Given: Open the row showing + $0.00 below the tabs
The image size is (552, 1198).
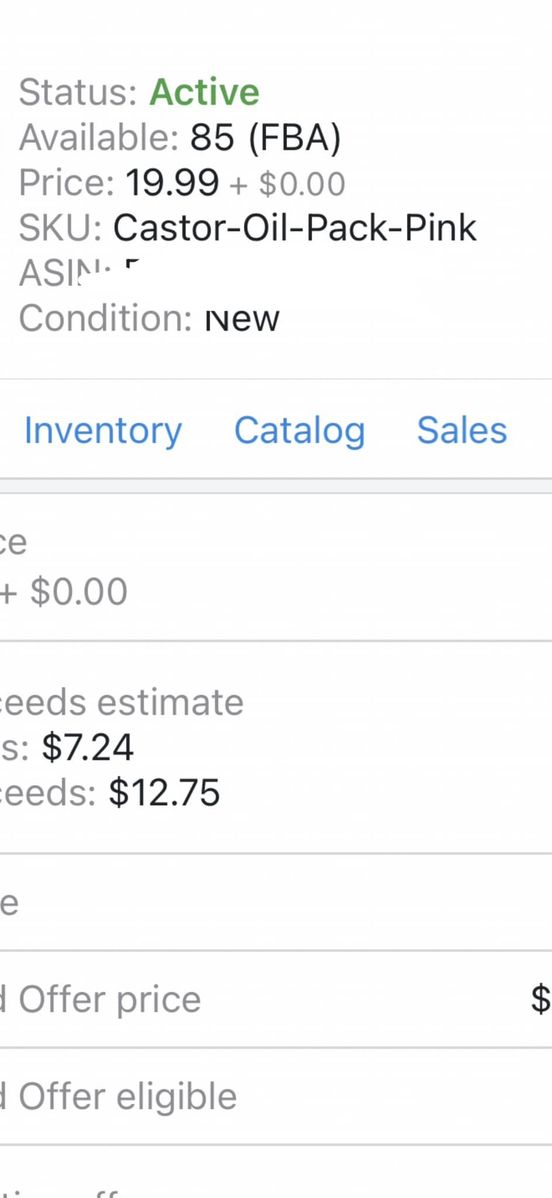Looking at the screenshot, I should coord(276,568).
